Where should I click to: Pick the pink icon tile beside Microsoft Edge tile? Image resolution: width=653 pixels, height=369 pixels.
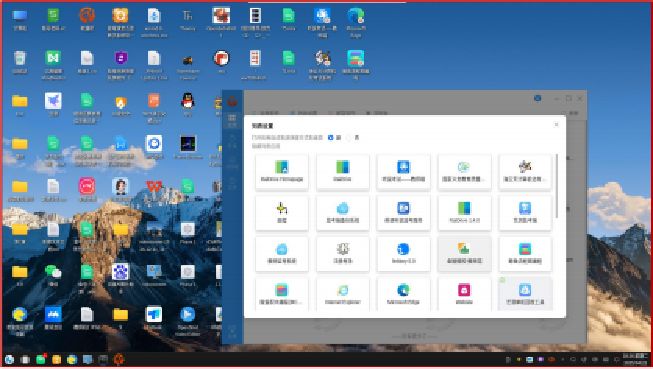pos(464,294)
